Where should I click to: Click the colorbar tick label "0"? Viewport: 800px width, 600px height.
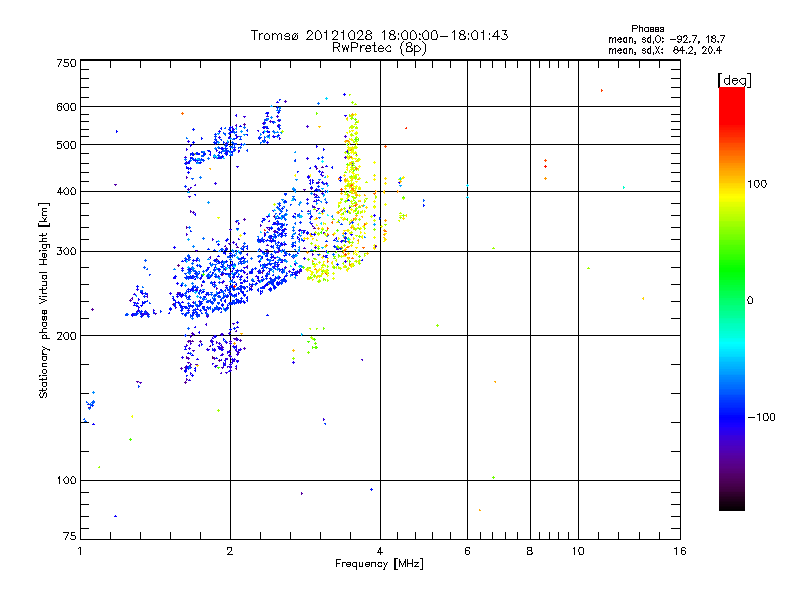click(x=750, y=301)
